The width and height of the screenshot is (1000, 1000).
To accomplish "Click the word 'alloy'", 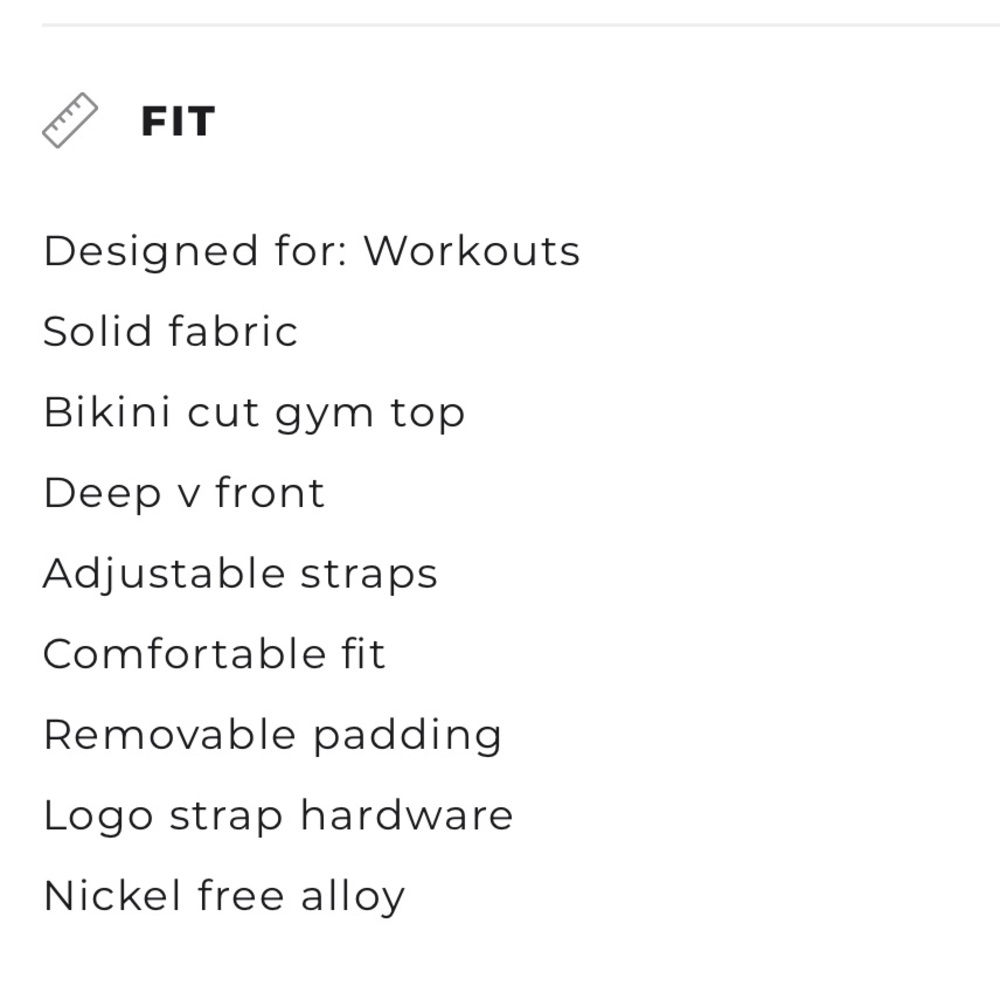I will pyautogui.click(x=353, y=897).
